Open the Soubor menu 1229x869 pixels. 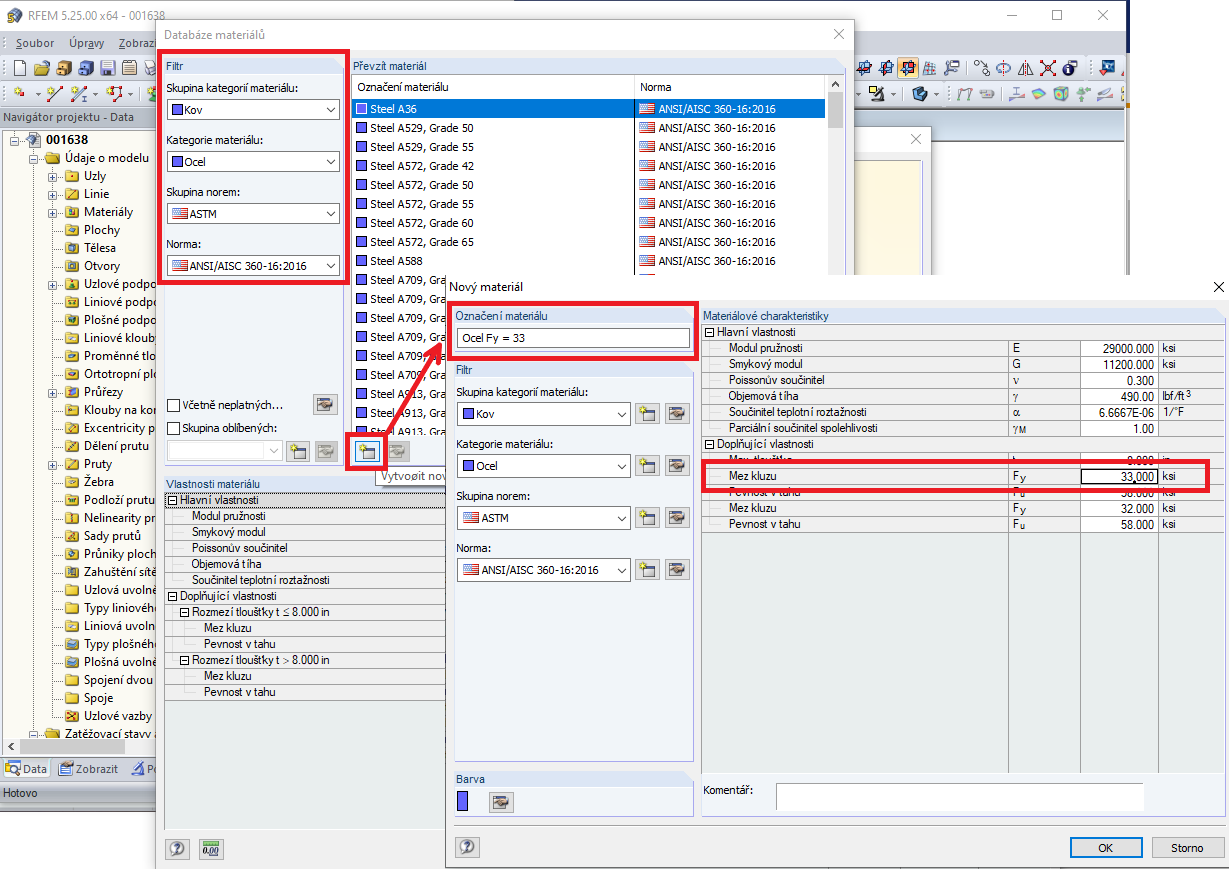(x=35, y=43)
